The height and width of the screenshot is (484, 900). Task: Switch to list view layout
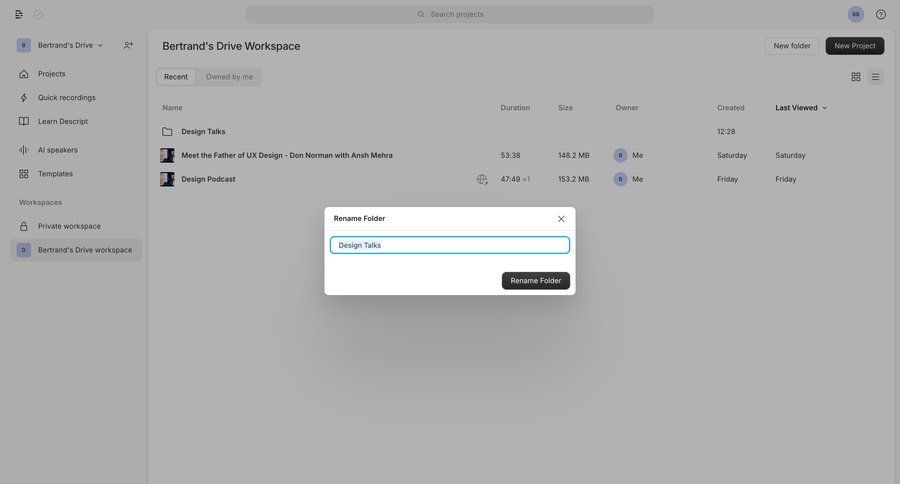pos(875,77)
